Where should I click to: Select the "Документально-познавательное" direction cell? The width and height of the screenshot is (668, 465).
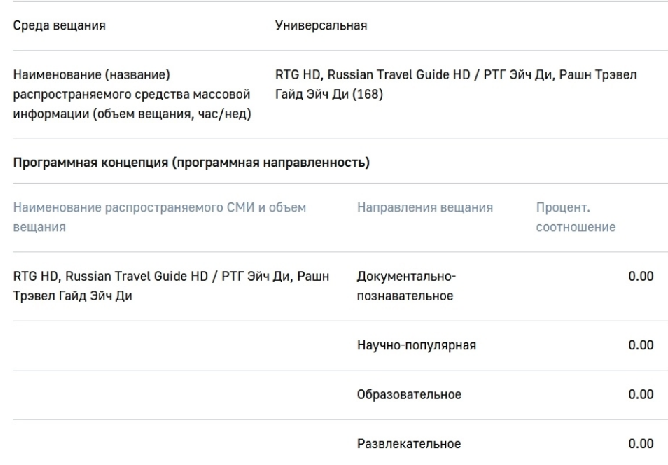[406, 285]
